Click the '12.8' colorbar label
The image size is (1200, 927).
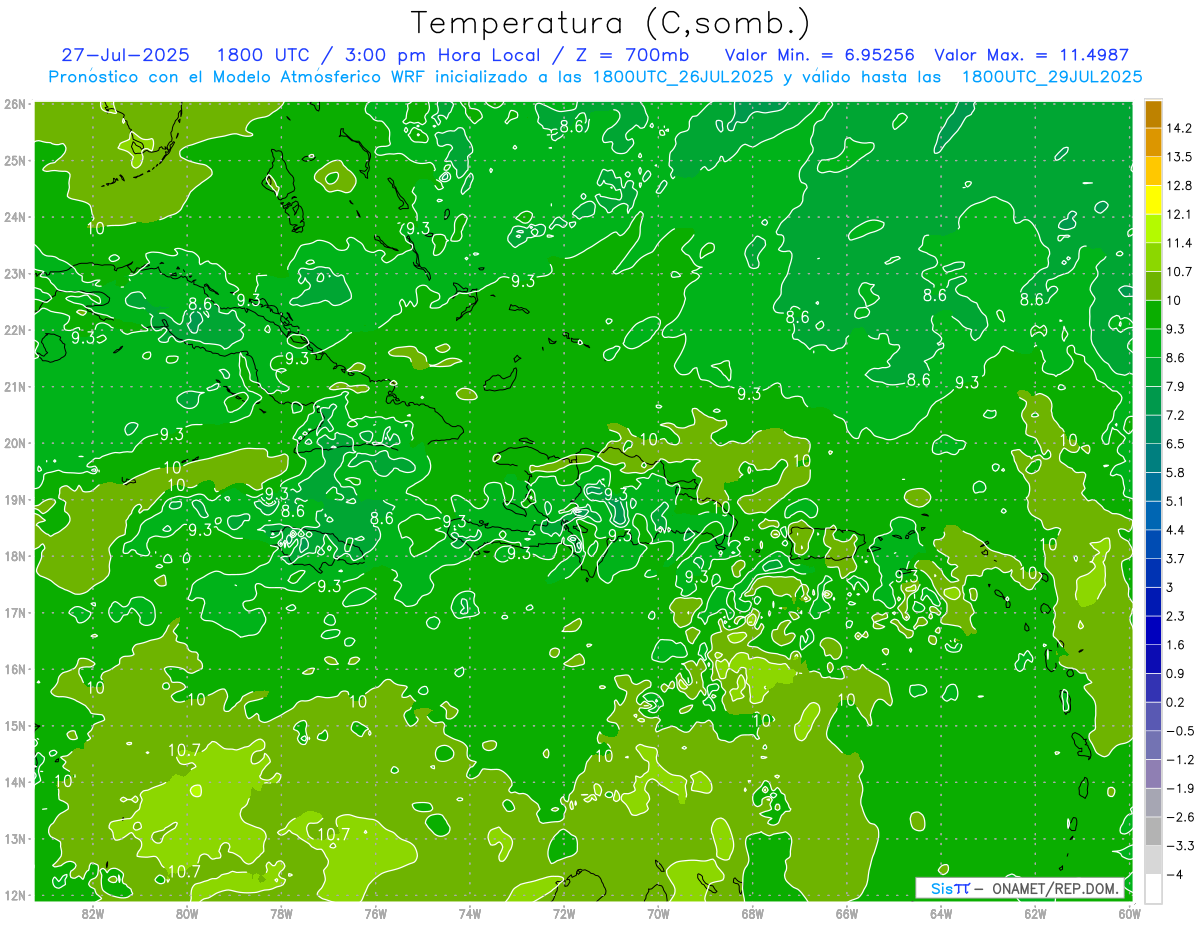(1179, 185)
